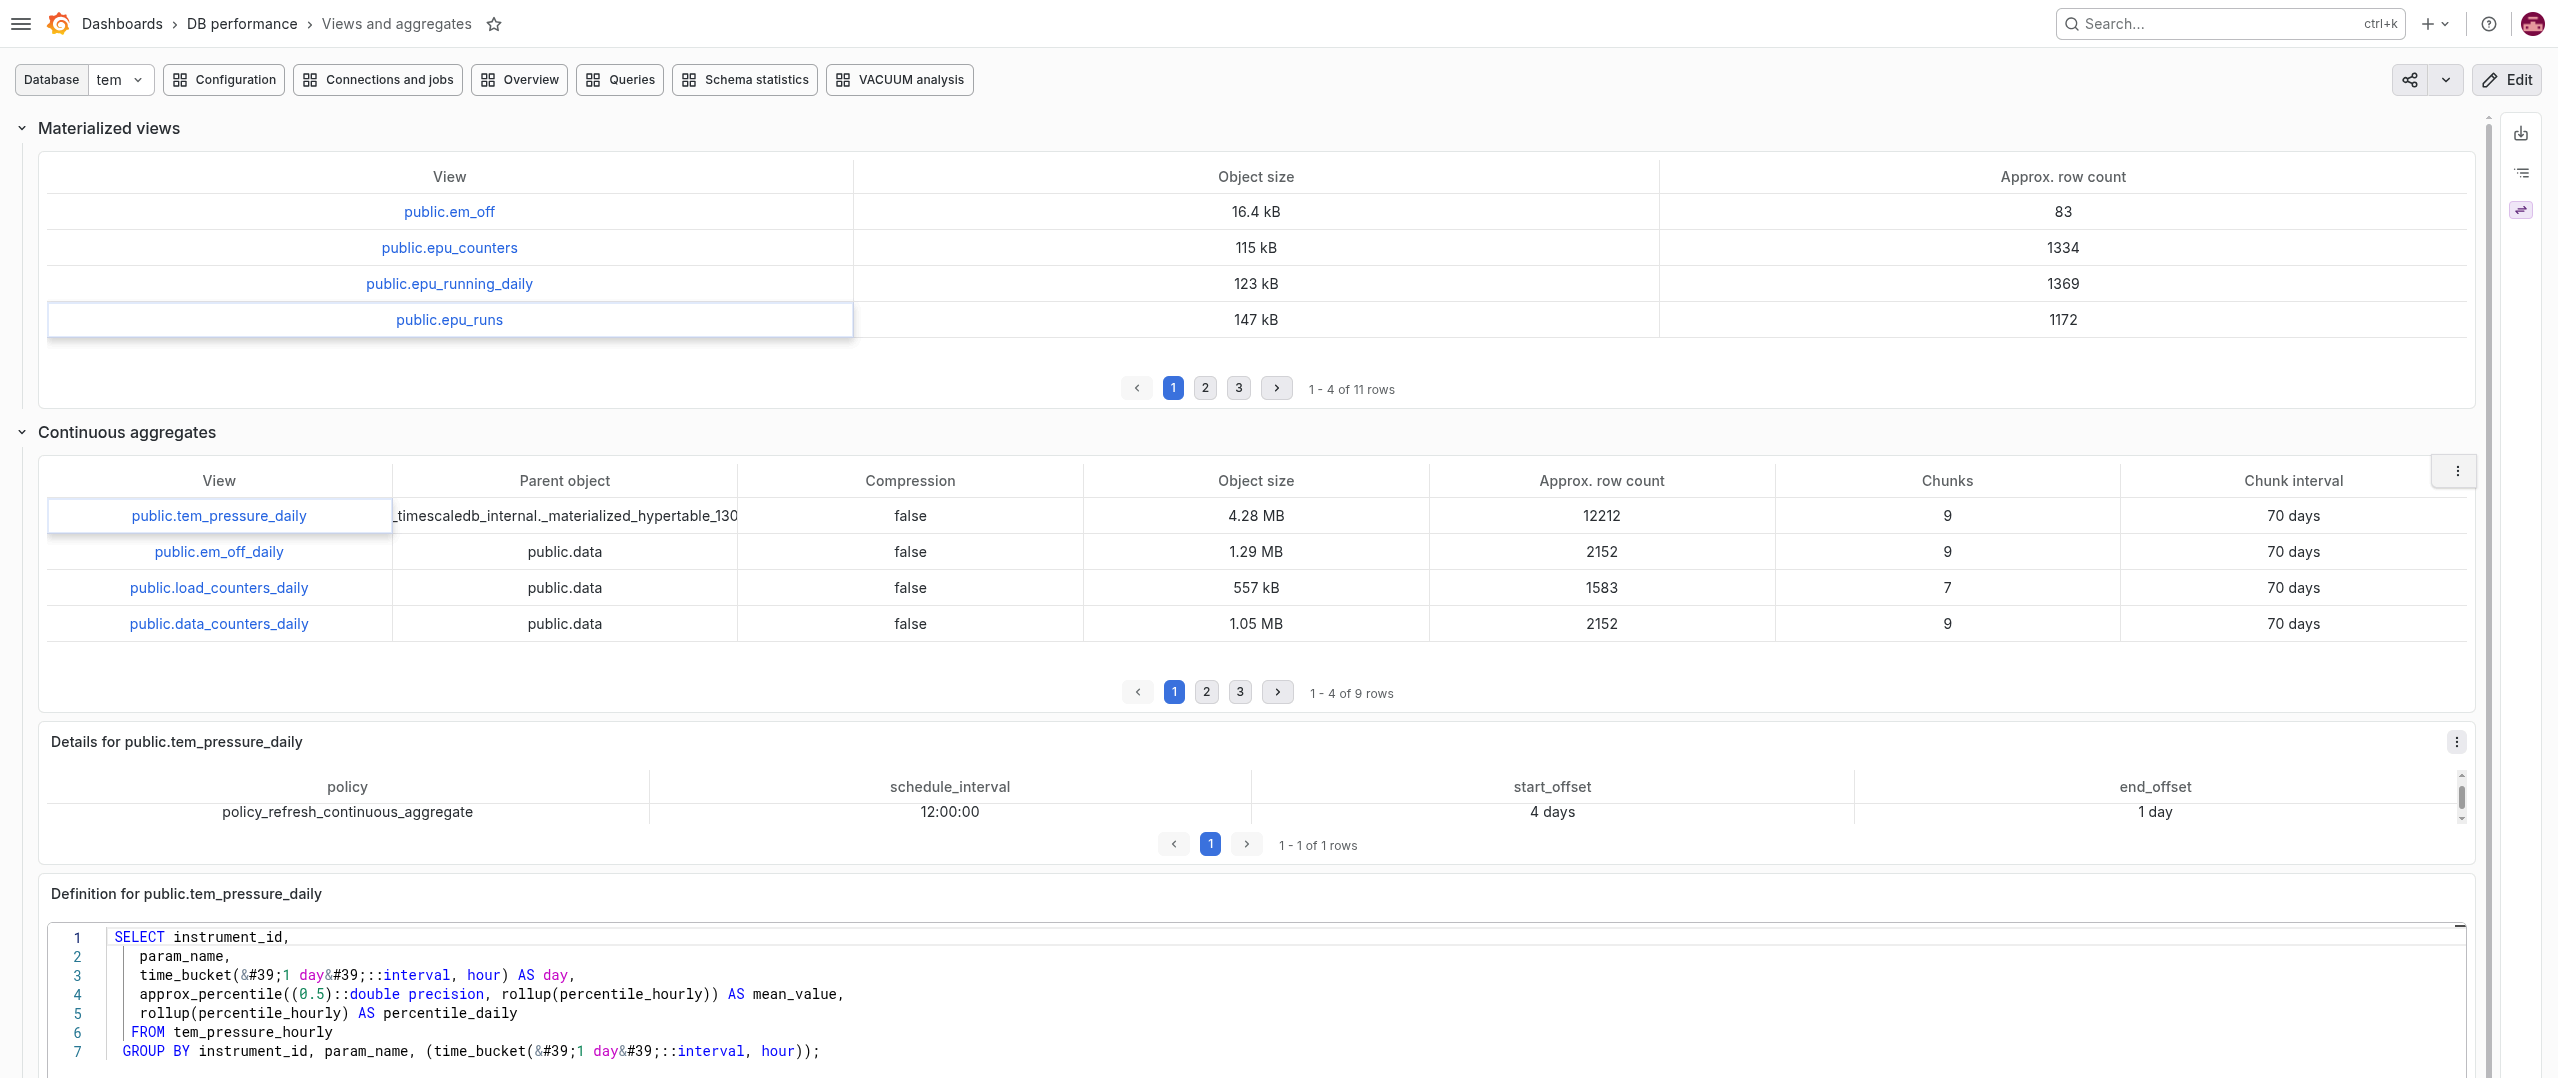Open the outline list icon in sidebar
The image size is (2558, 1078).
coord(2521,173)
